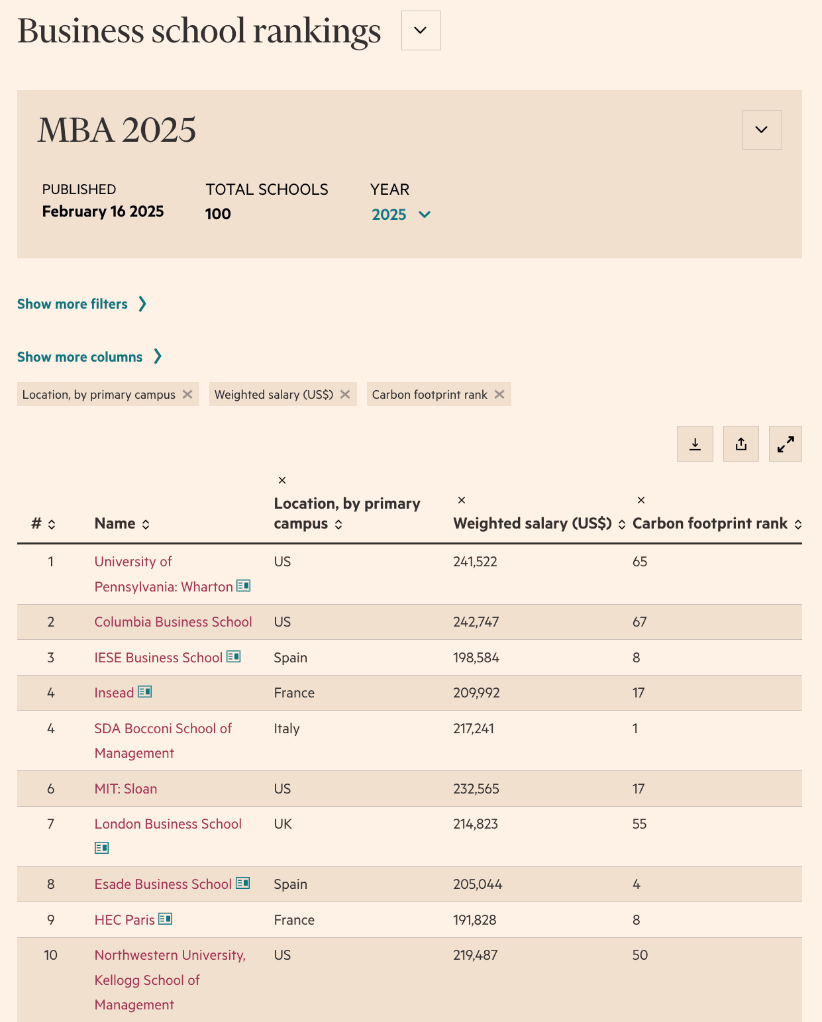Open profile icon beside Esade Business School
This screenshot has width=822, height=1022.
click(243, 884)
